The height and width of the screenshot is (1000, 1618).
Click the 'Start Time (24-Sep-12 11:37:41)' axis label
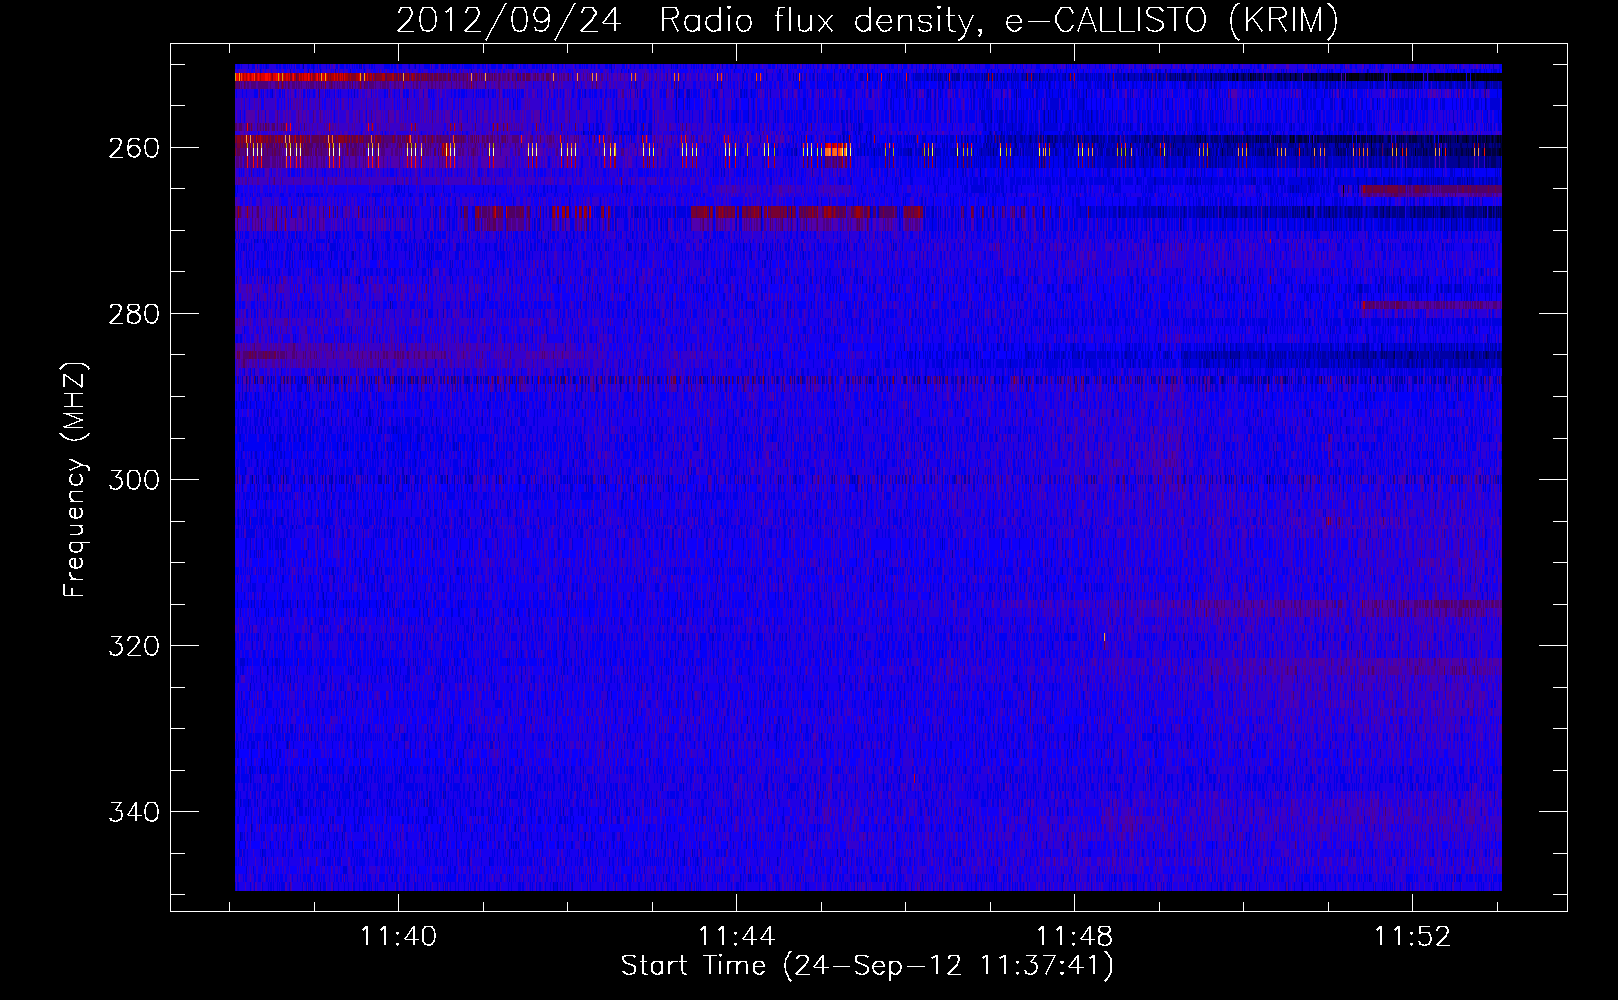867,966
